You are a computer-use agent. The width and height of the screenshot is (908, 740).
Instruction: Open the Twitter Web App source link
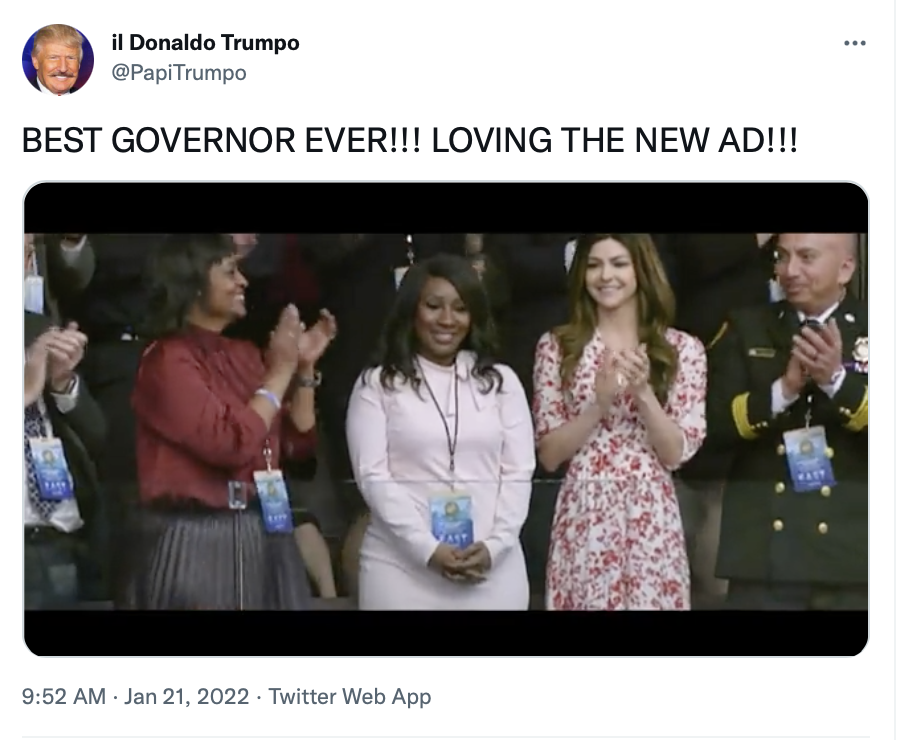tap(350, 696)
